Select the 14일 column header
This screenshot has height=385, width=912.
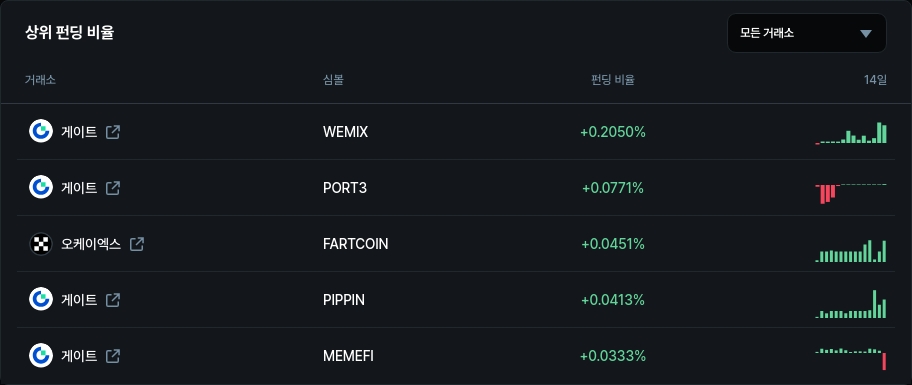point(876,80)
